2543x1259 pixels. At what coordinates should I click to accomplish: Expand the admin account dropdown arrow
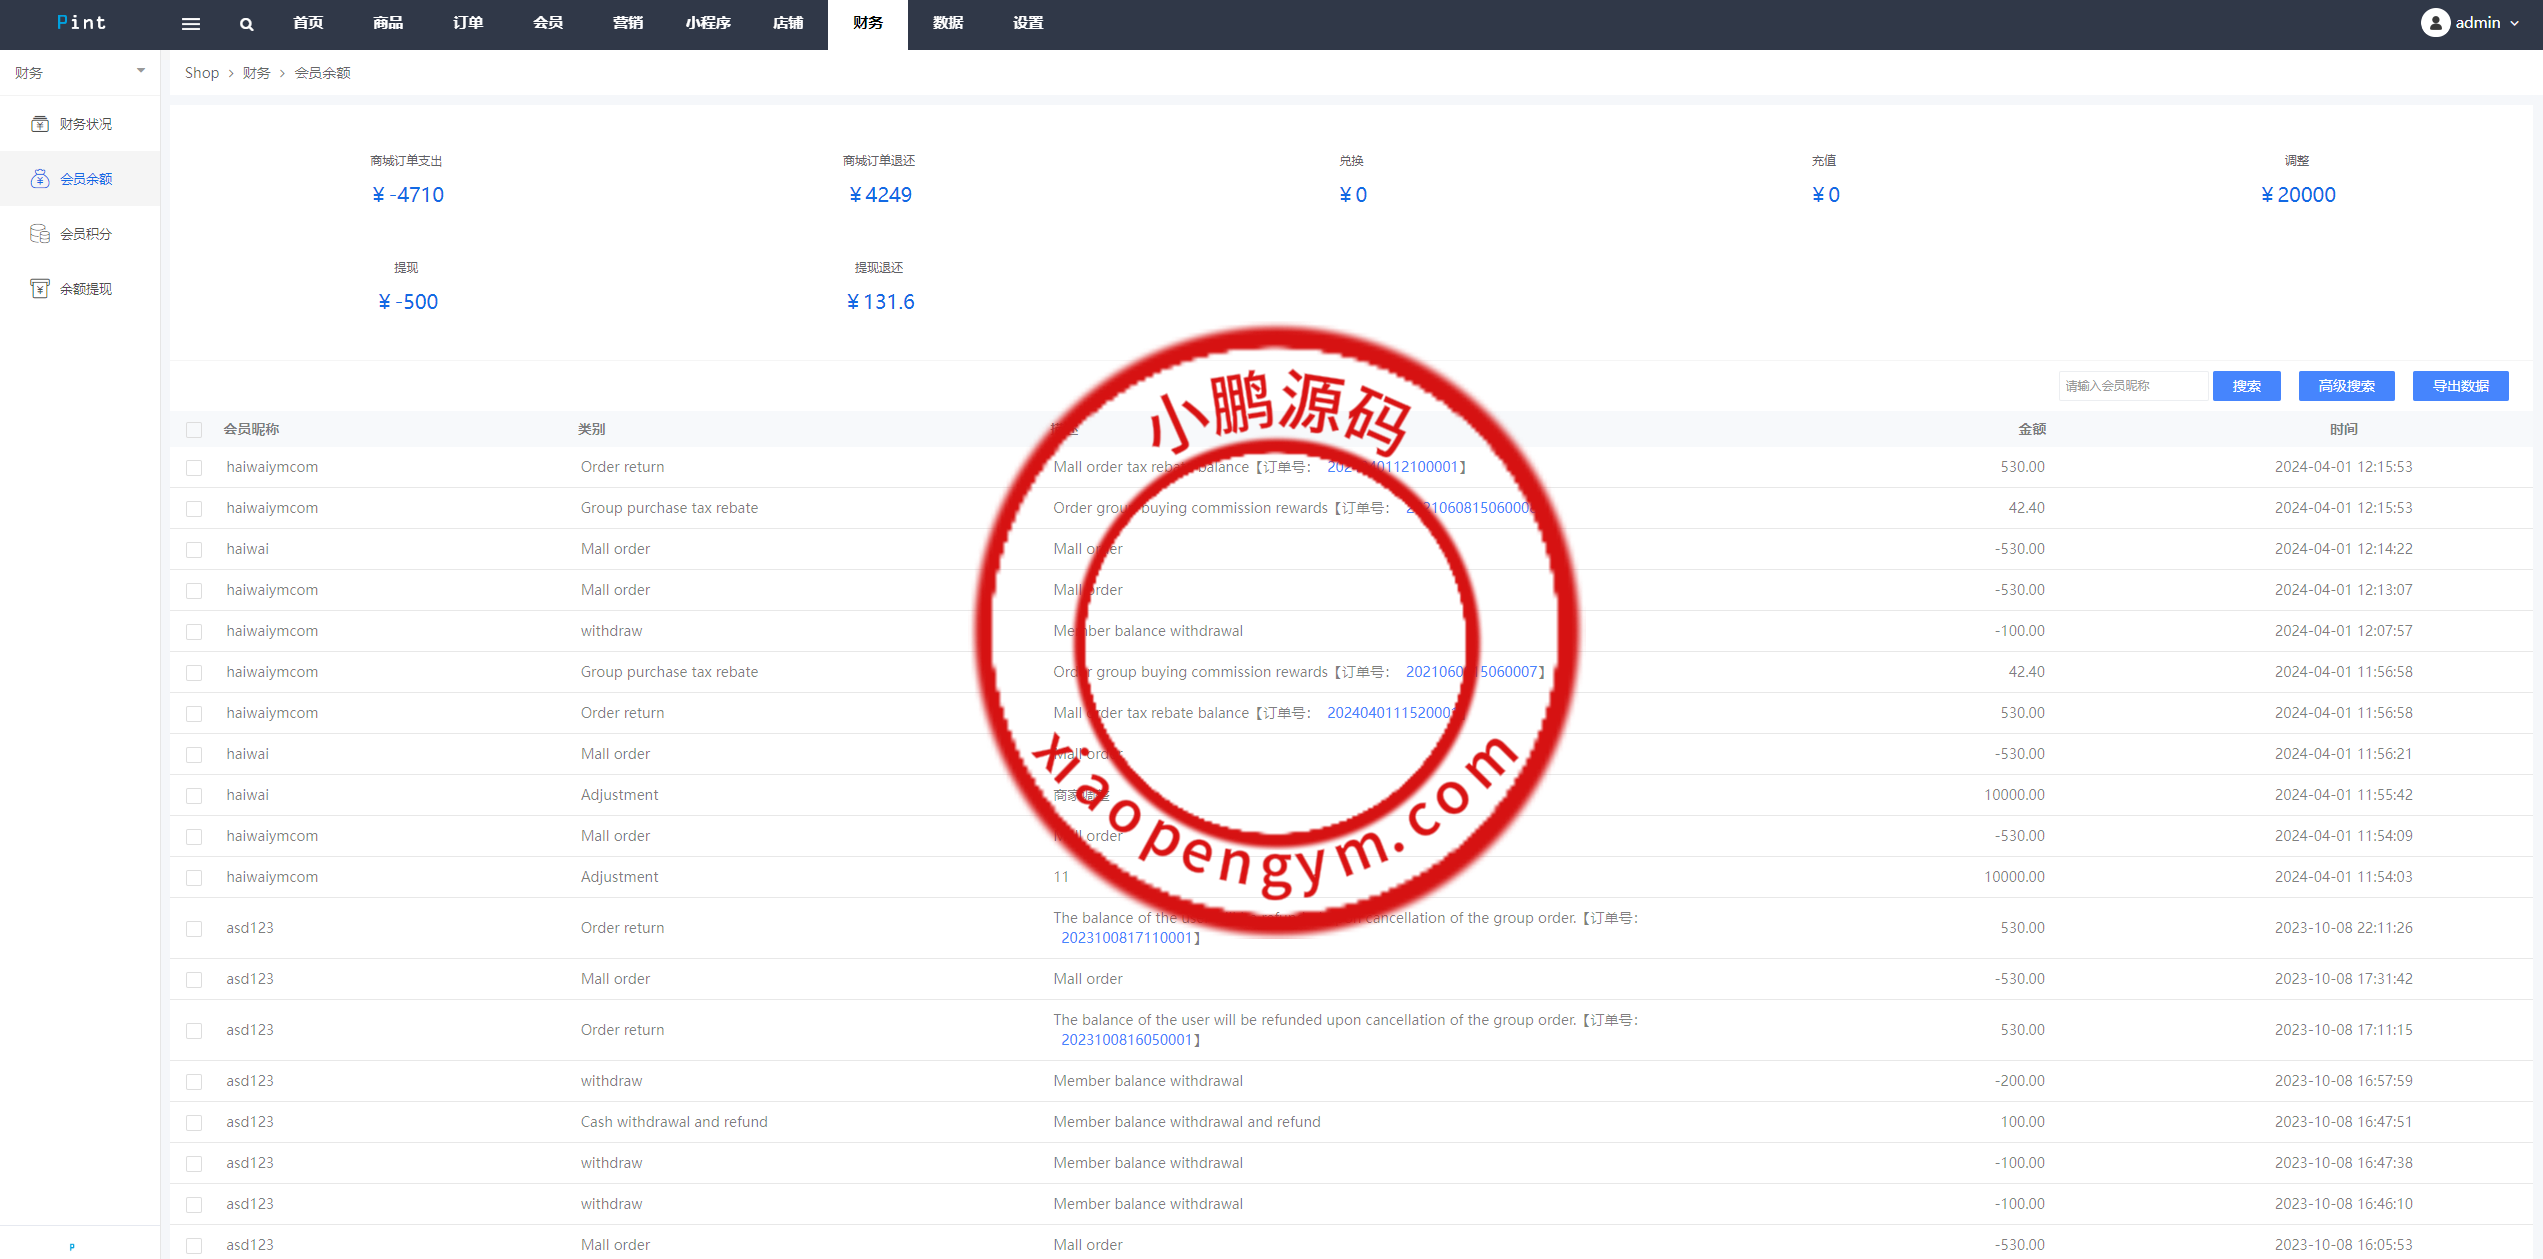click(2514, 23)
